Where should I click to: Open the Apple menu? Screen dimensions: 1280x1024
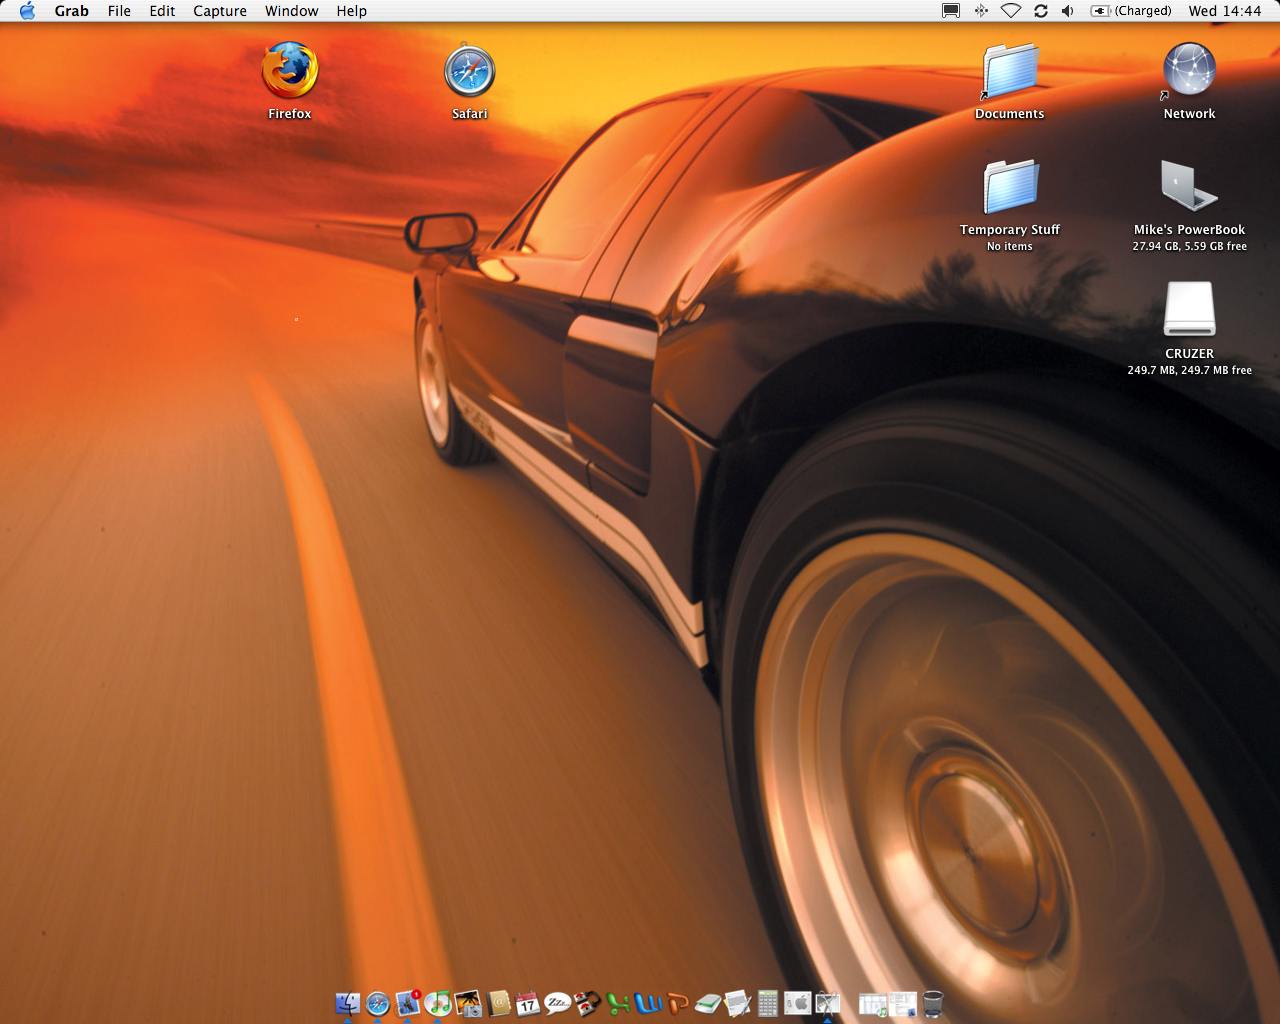click(x=27, y=11)
